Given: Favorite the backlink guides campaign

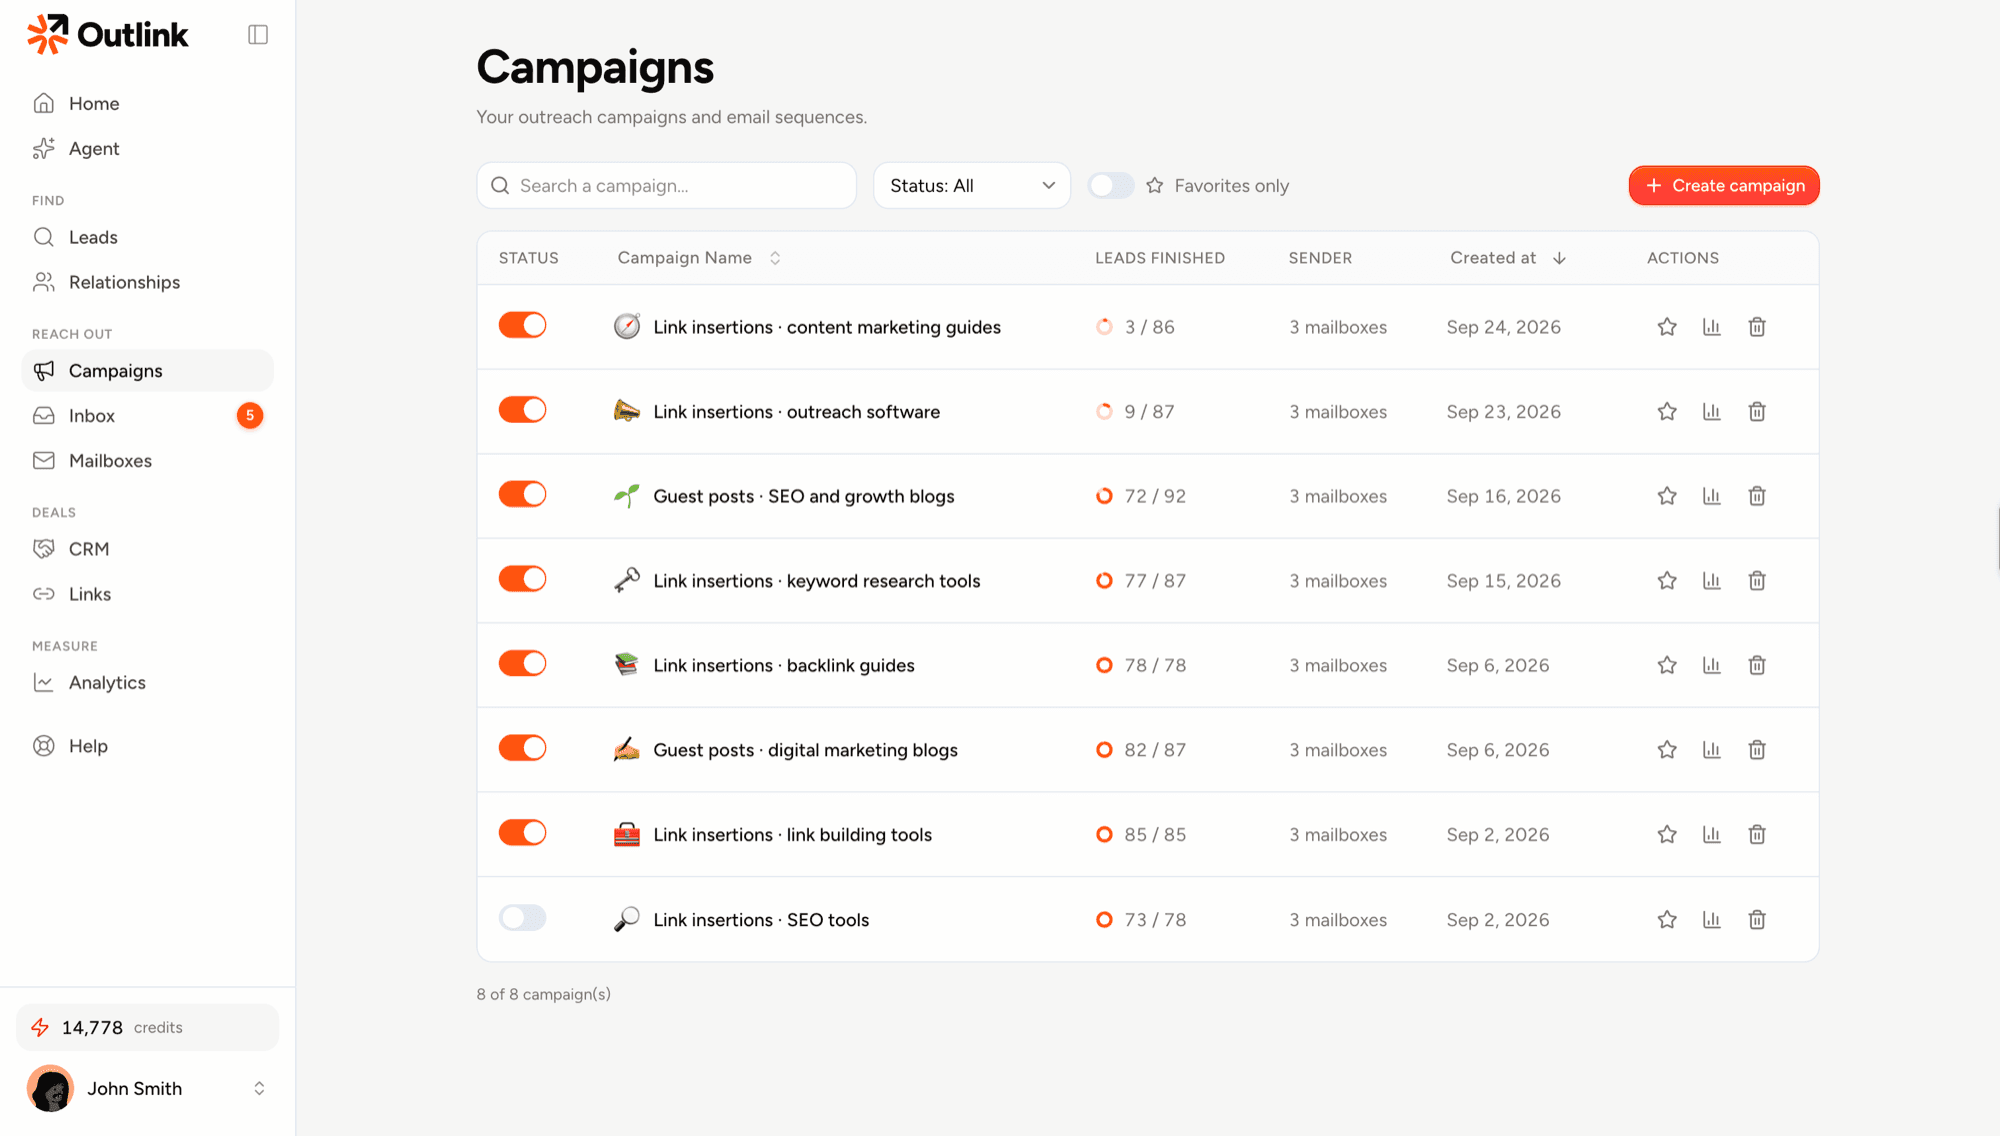Looking at the screenshot, I should tap(1667, 665).
